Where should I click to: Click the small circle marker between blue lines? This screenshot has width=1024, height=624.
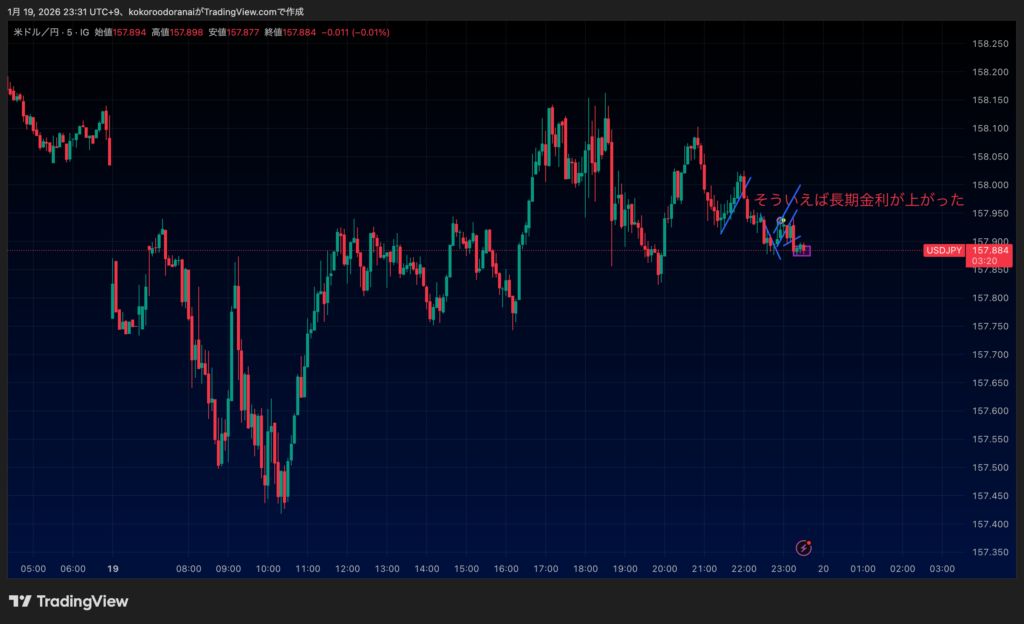tap(780, 220)
